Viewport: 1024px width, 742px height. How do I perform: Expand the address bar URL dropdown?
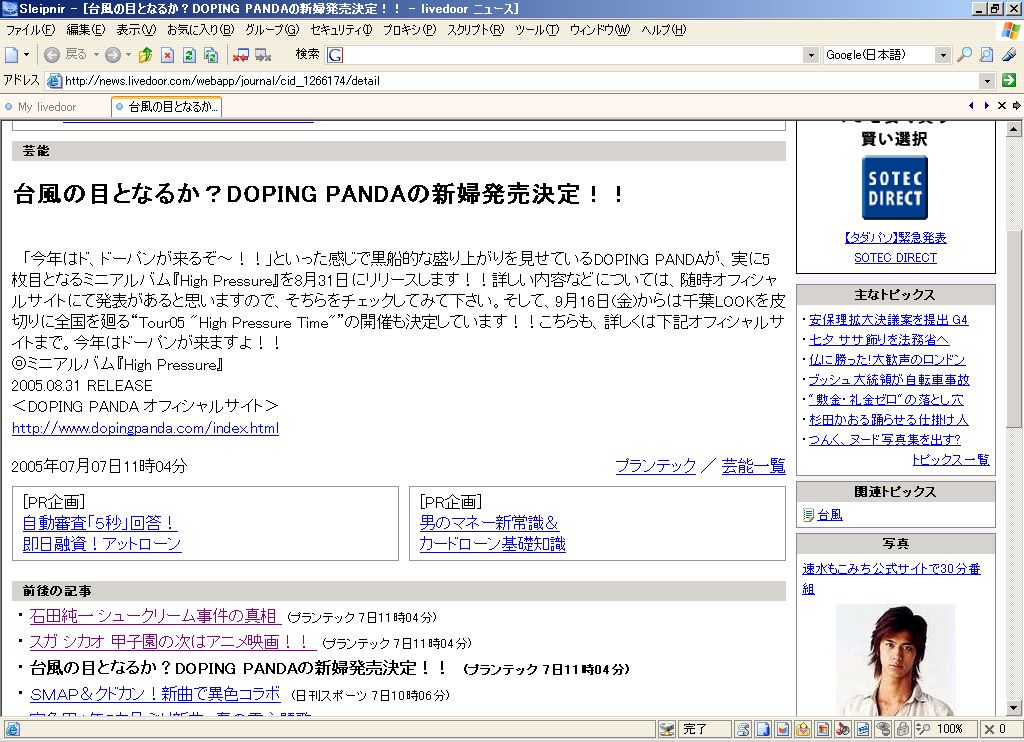click(x=987, y=80)
